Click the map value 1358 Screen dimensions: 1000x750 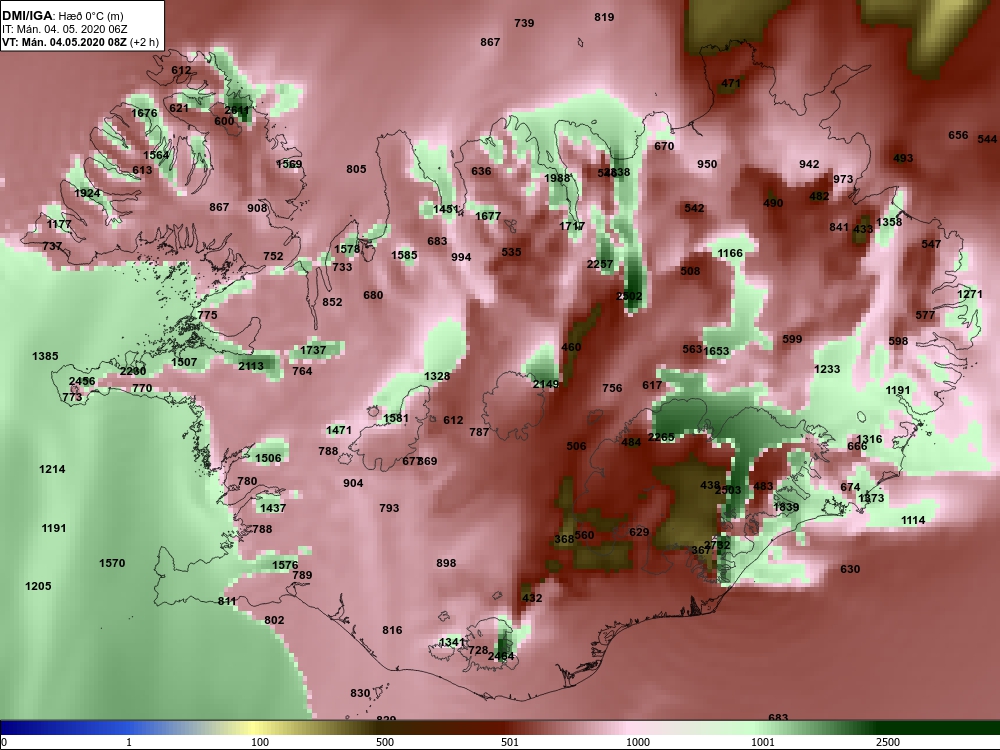coord(889,222)
